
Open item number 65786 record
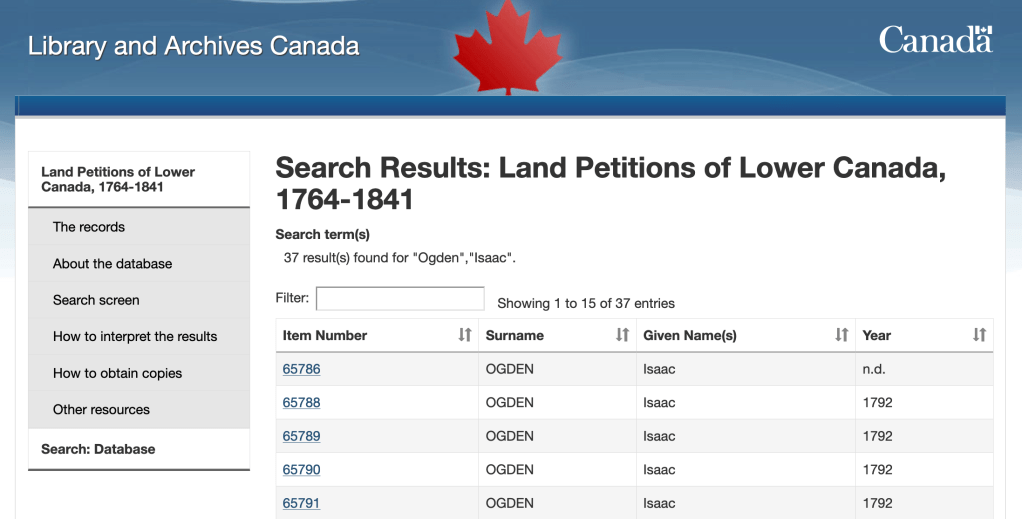pos(301,369)
